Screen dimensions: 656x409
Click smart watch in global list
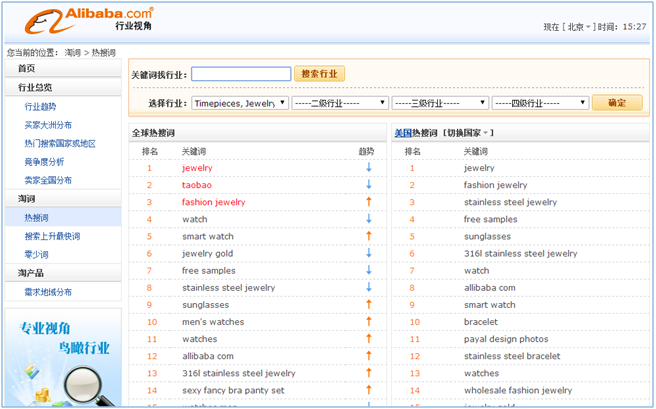coord(208,236)
